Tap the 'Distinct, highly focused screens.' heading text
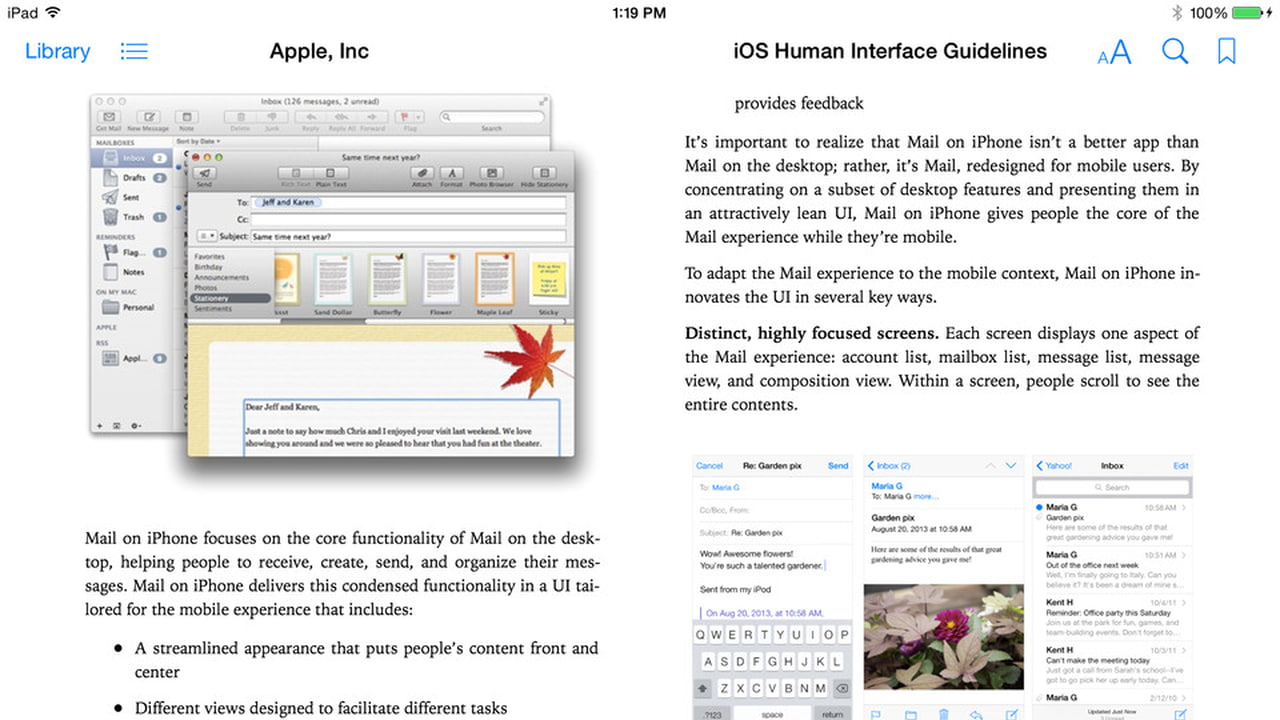This screenshot has width=1280, height=720. pos(812,333)
